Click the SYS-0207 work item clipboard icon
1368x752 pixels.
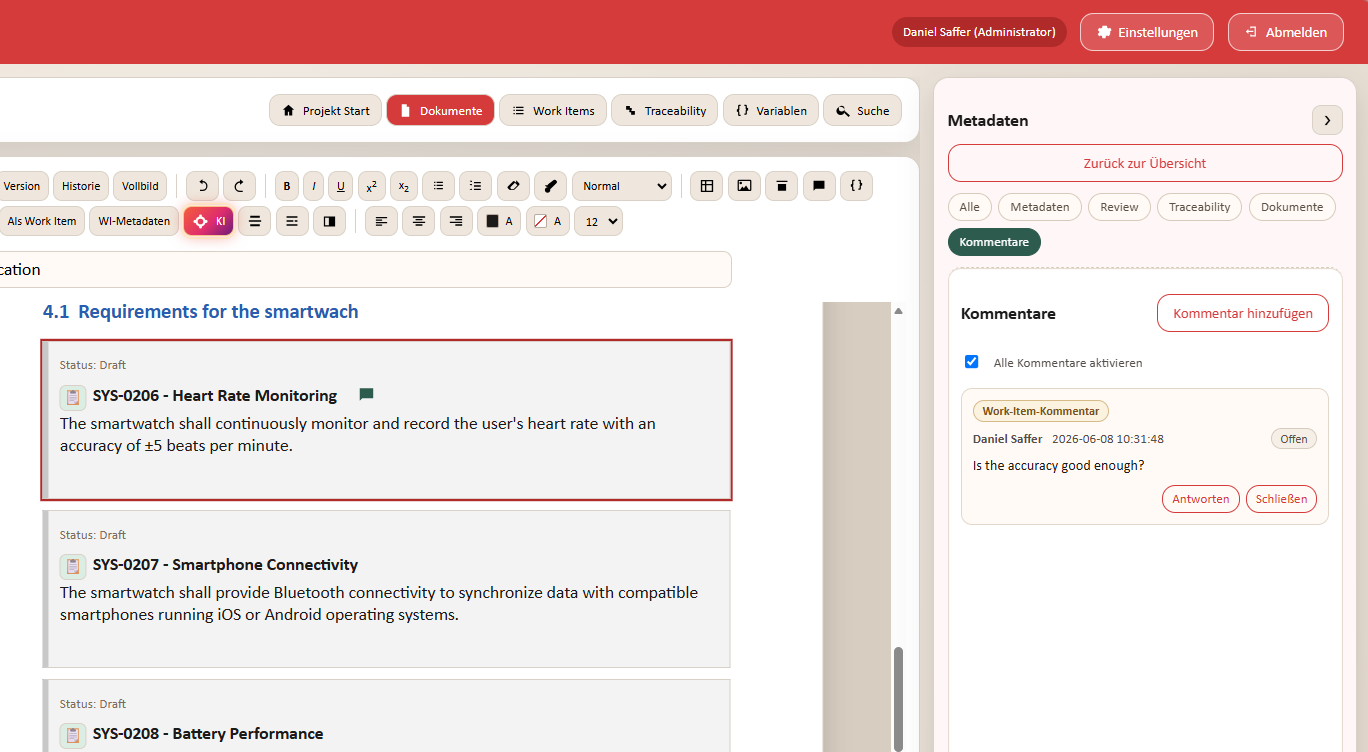[73, 566]
